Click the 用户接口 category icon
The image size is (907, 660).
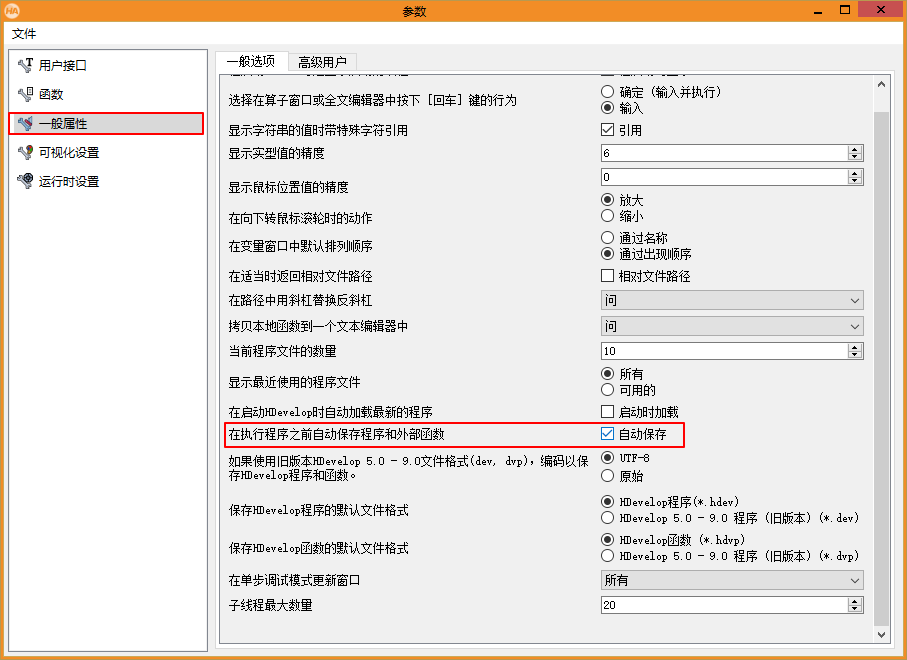coord(25,65)
